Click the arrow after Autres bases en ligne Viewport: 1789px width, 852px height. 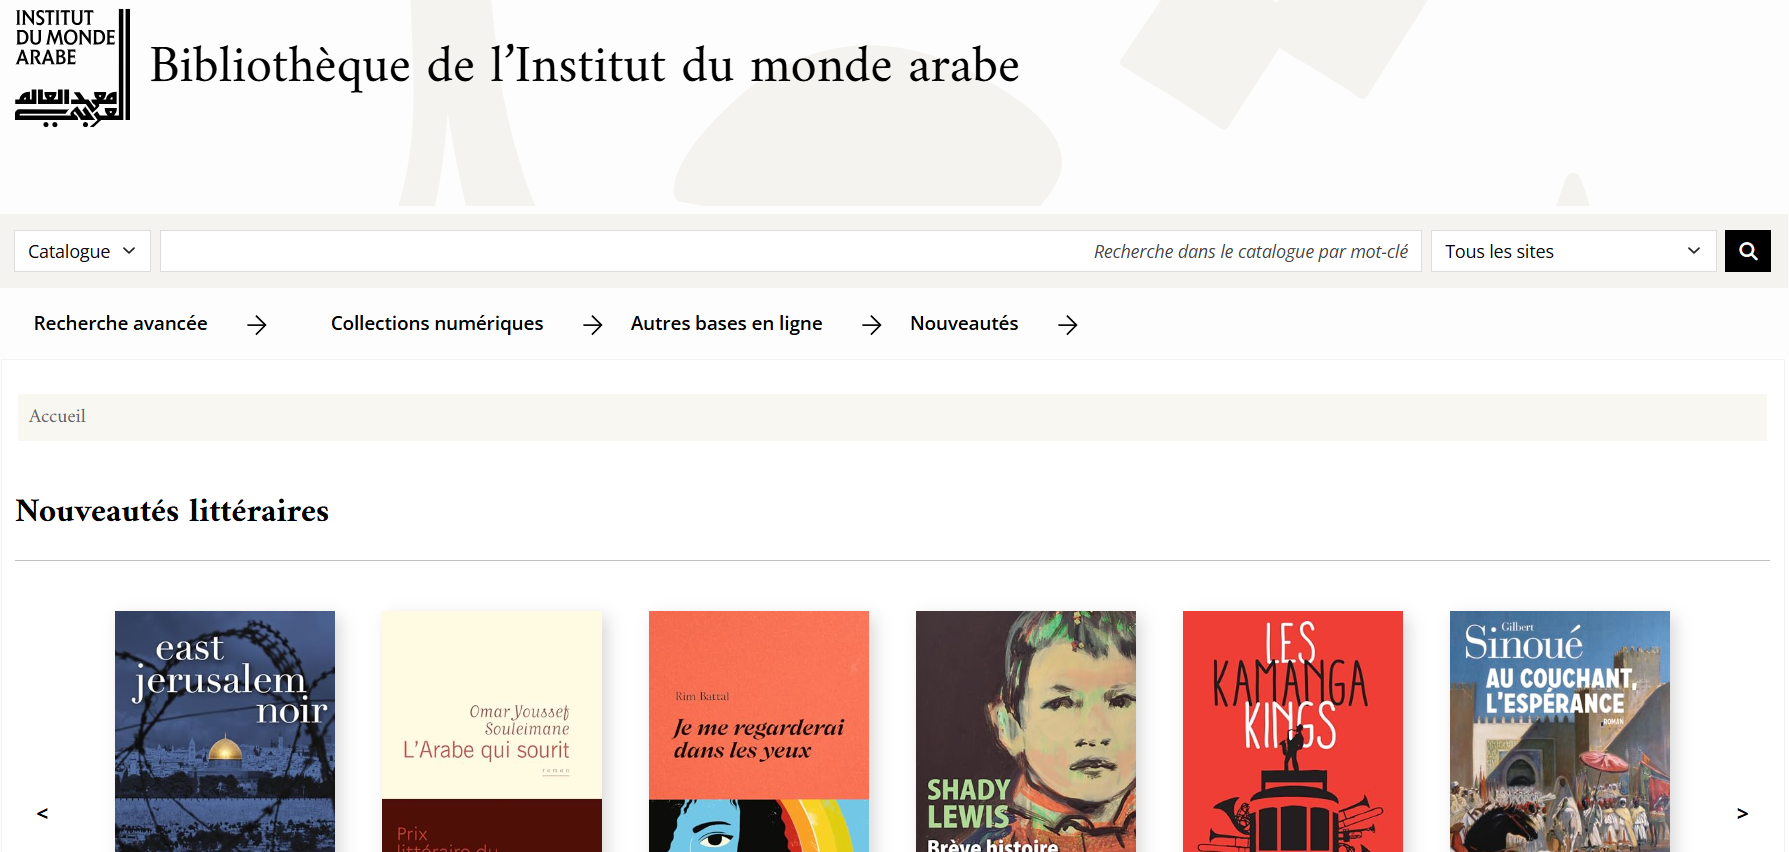[x=872, y=324]
